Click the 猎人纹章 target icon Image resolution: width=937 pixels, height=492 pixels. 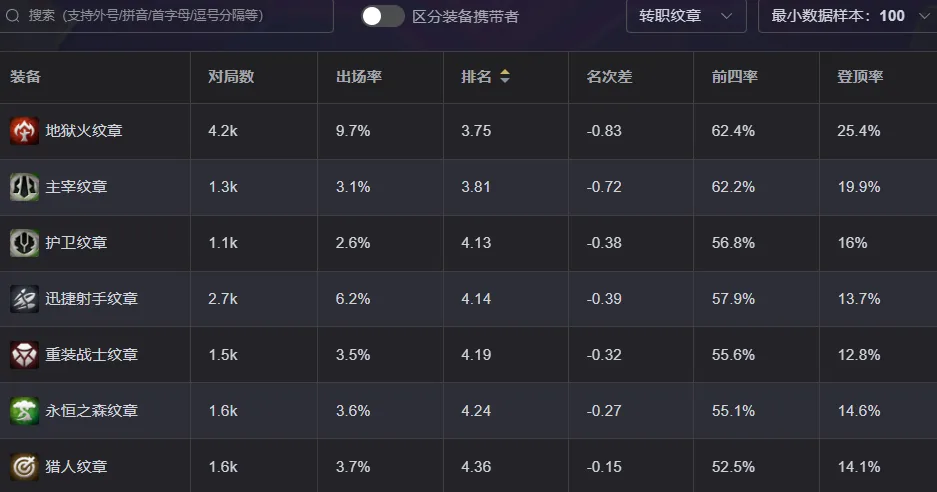click(x=25, y=467)
